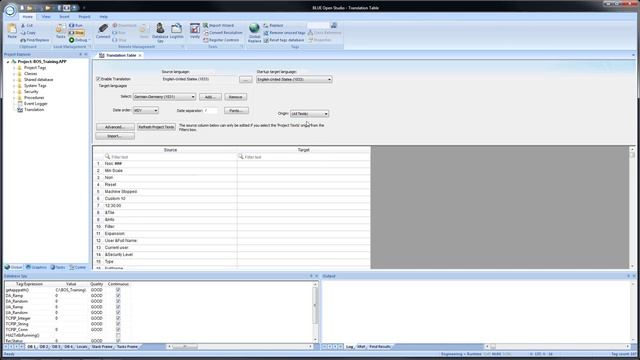Click the icon right of the tag field
Viewport: 640px width, 360px height.
click(x=334, y=25)
